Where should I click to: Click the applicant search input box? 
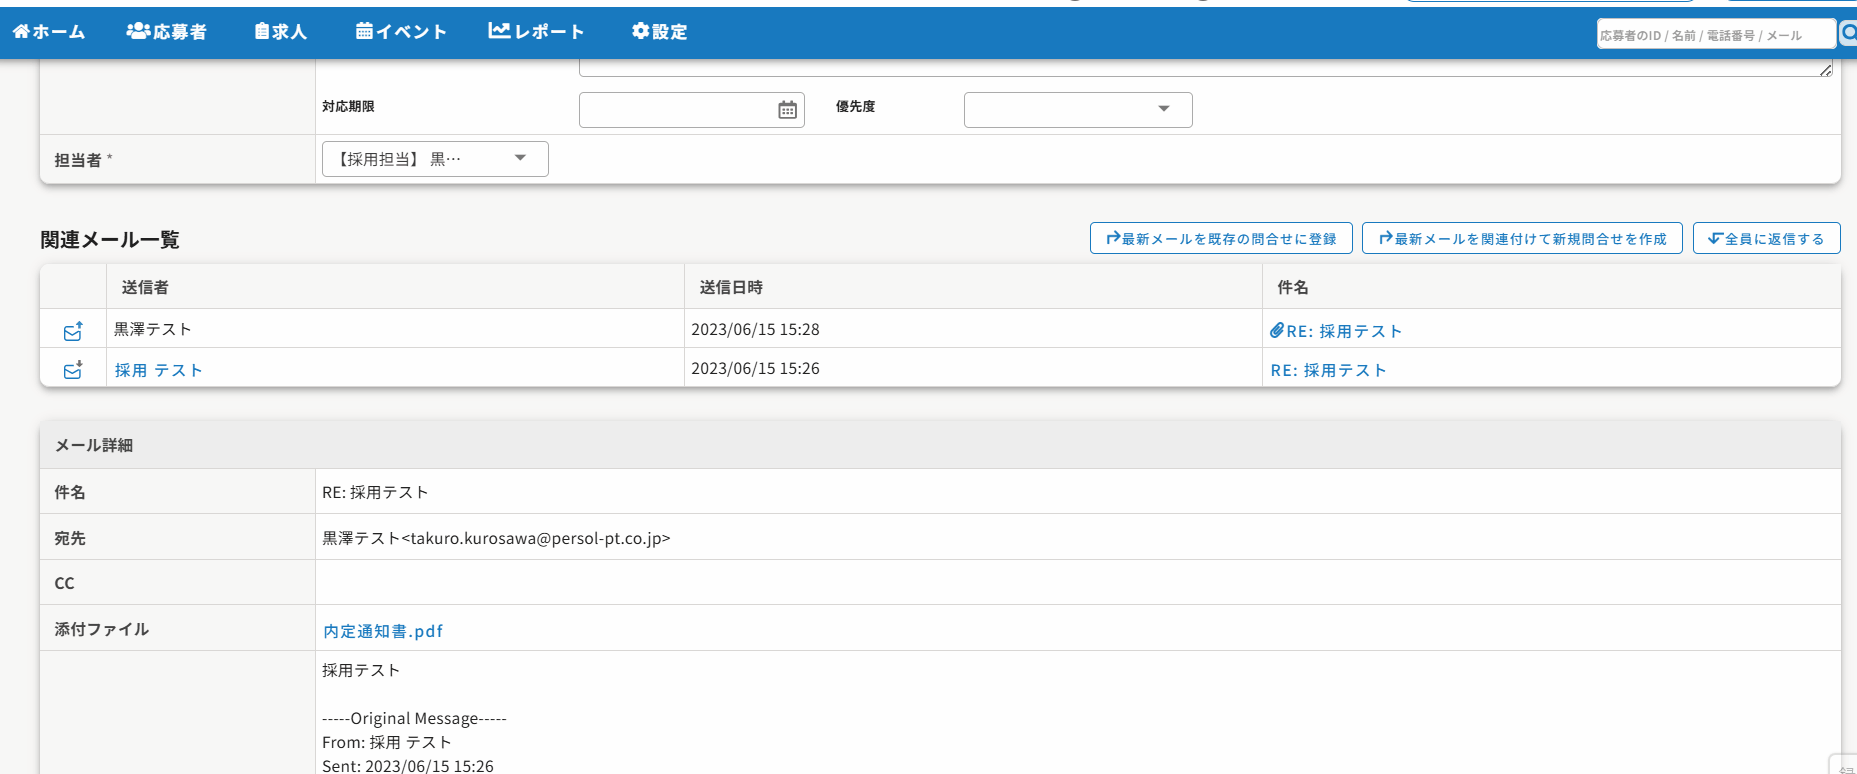click(x=1714, y=35)
